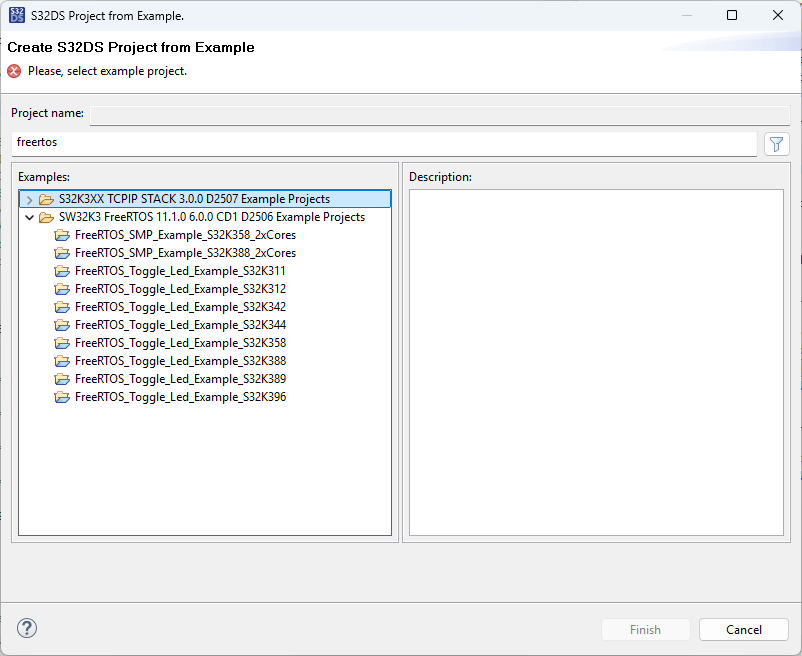Click the freertos search filter field

click(384, 144)
